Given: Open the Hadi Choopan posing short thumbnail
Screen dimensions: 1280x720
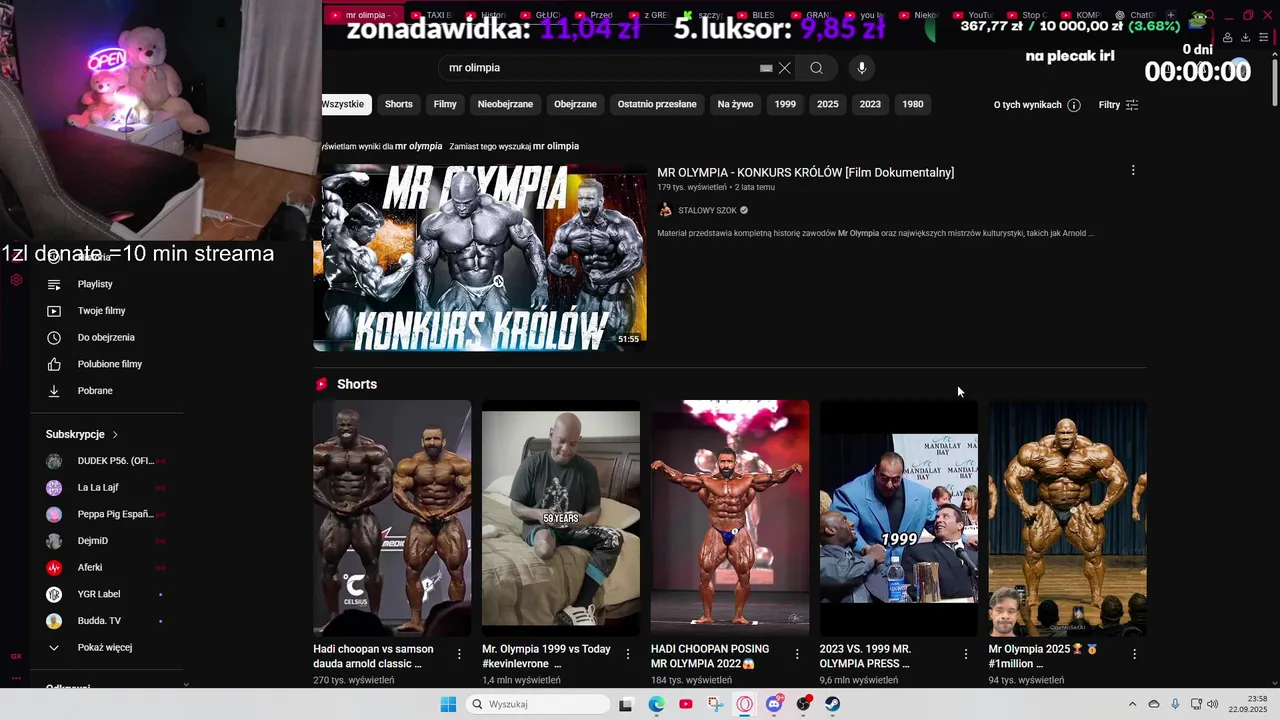Looking at the screenshot, I should pos(730,518).
